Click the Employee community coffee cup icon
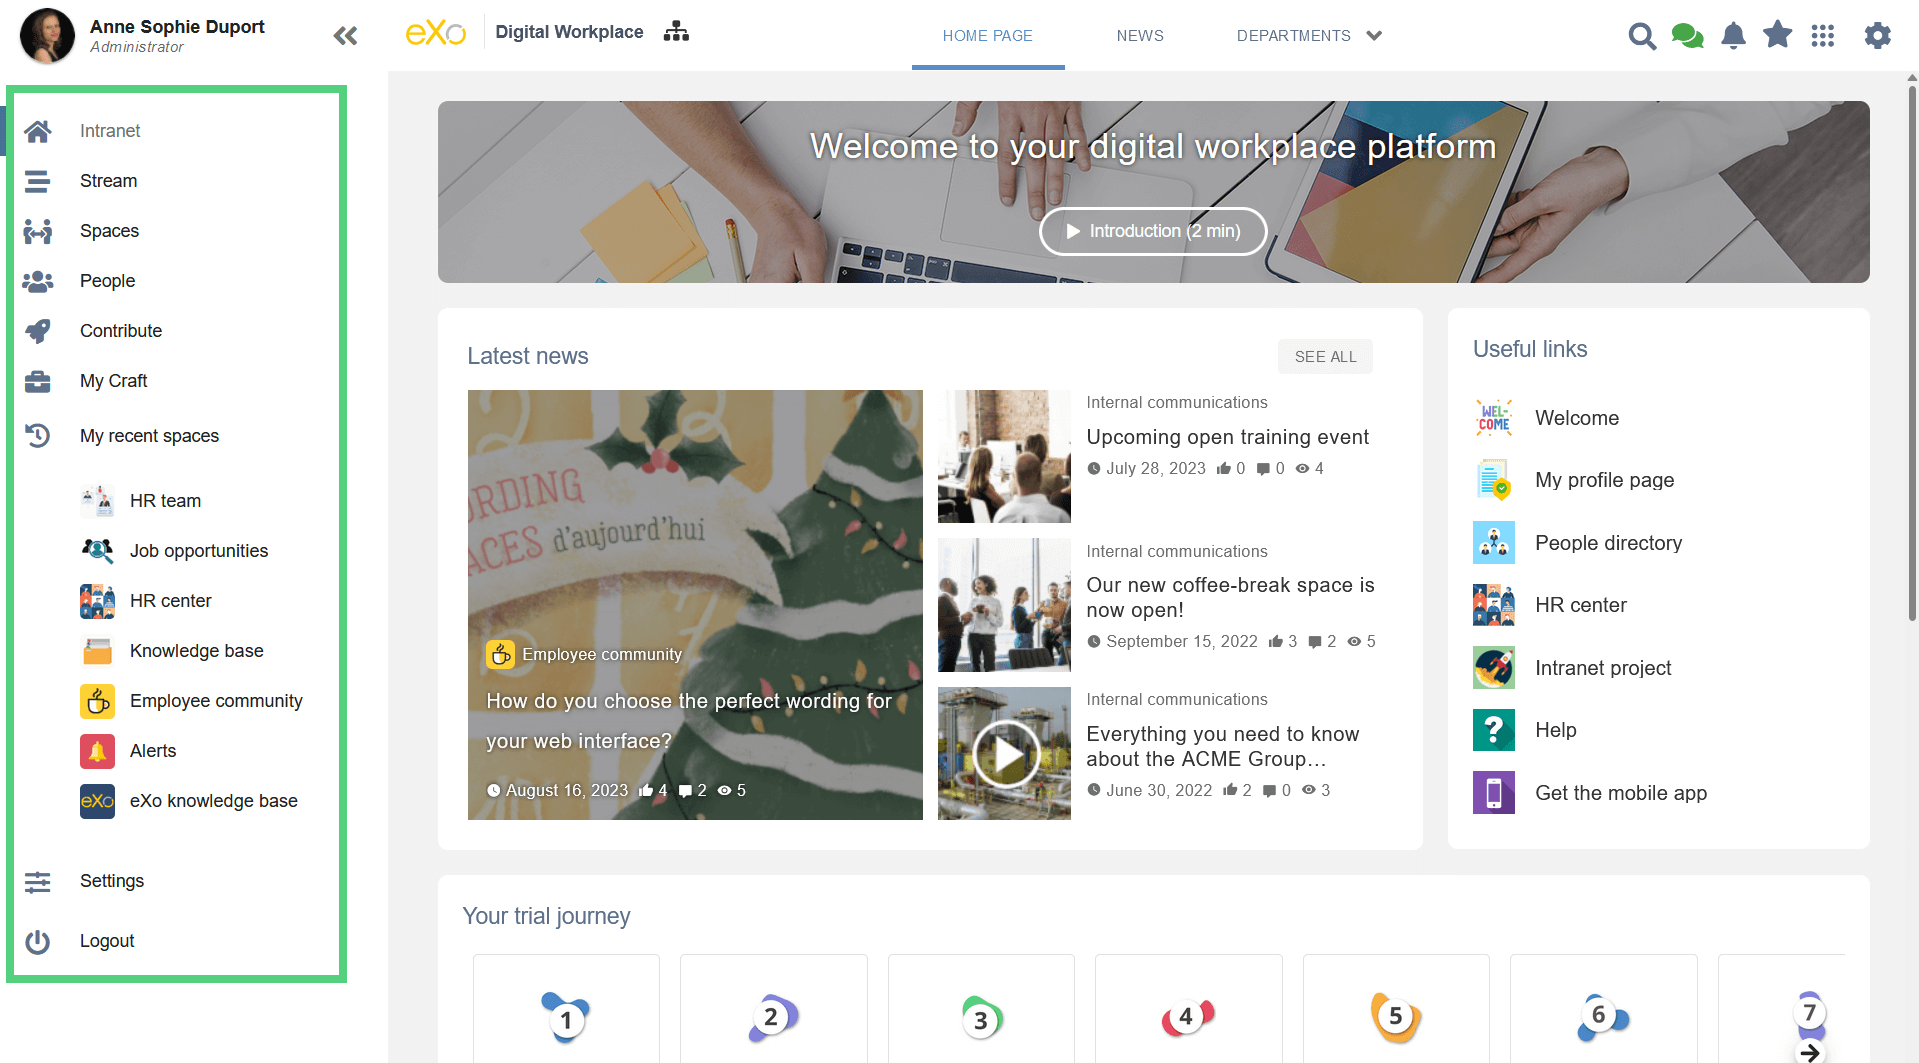1919x1063 pixels. (97, 701)
